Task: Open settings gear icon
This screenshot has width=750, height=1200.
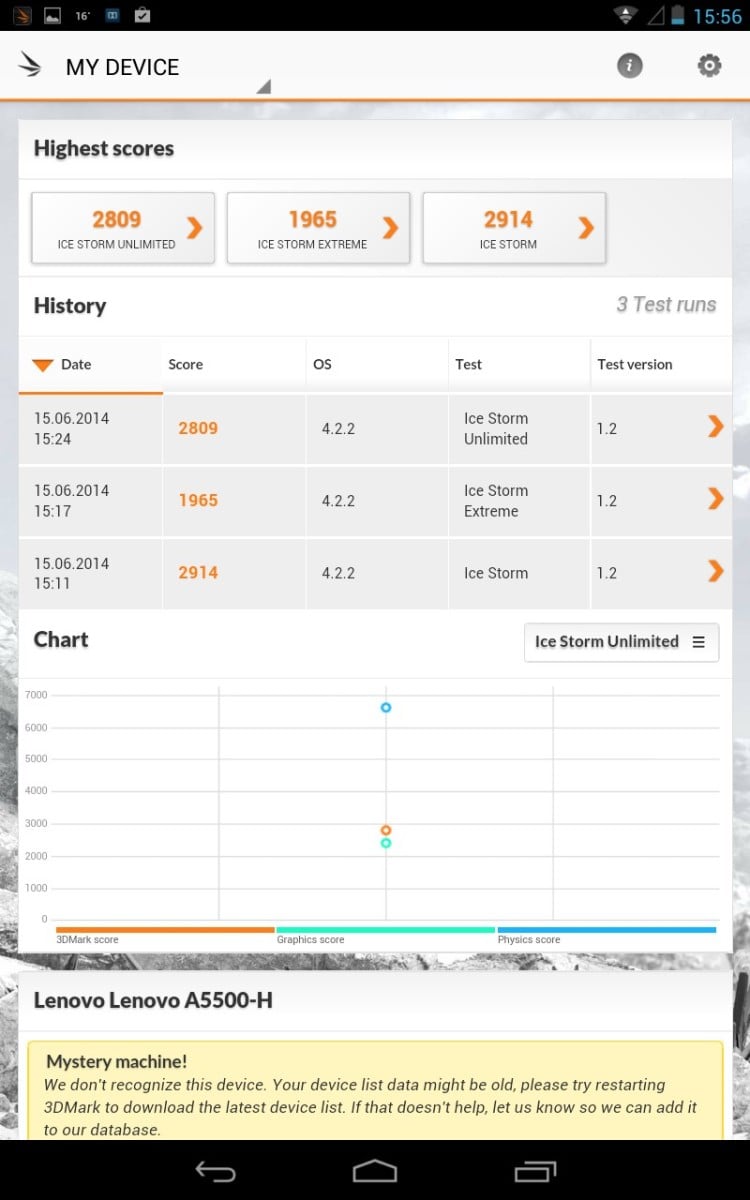Action: pos(709,66)
